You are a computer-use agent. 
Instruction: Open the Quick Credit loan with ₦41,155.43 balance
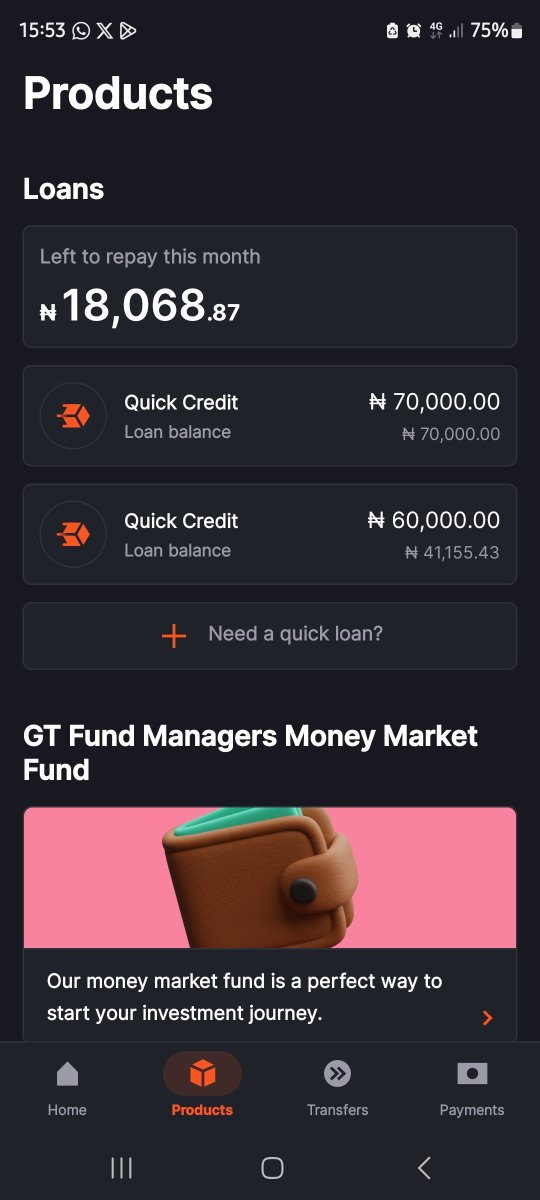270,535
